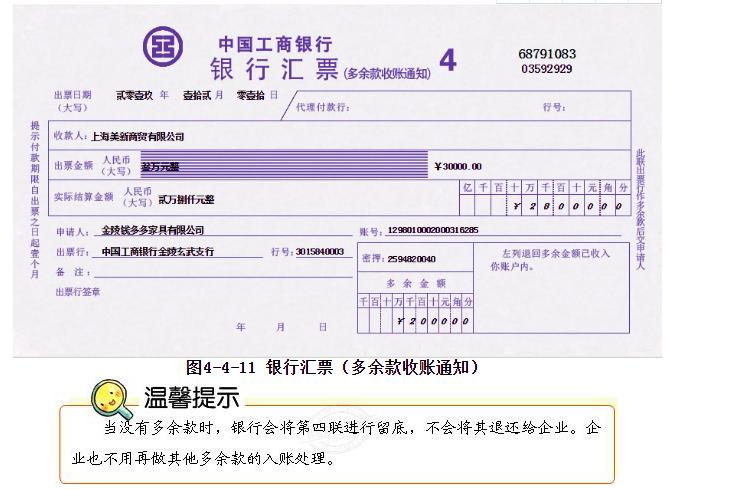Viewport: 751px width, 489px height.
Task: Click the tip line starting 业也不用再做
Action: pos(204,459)
